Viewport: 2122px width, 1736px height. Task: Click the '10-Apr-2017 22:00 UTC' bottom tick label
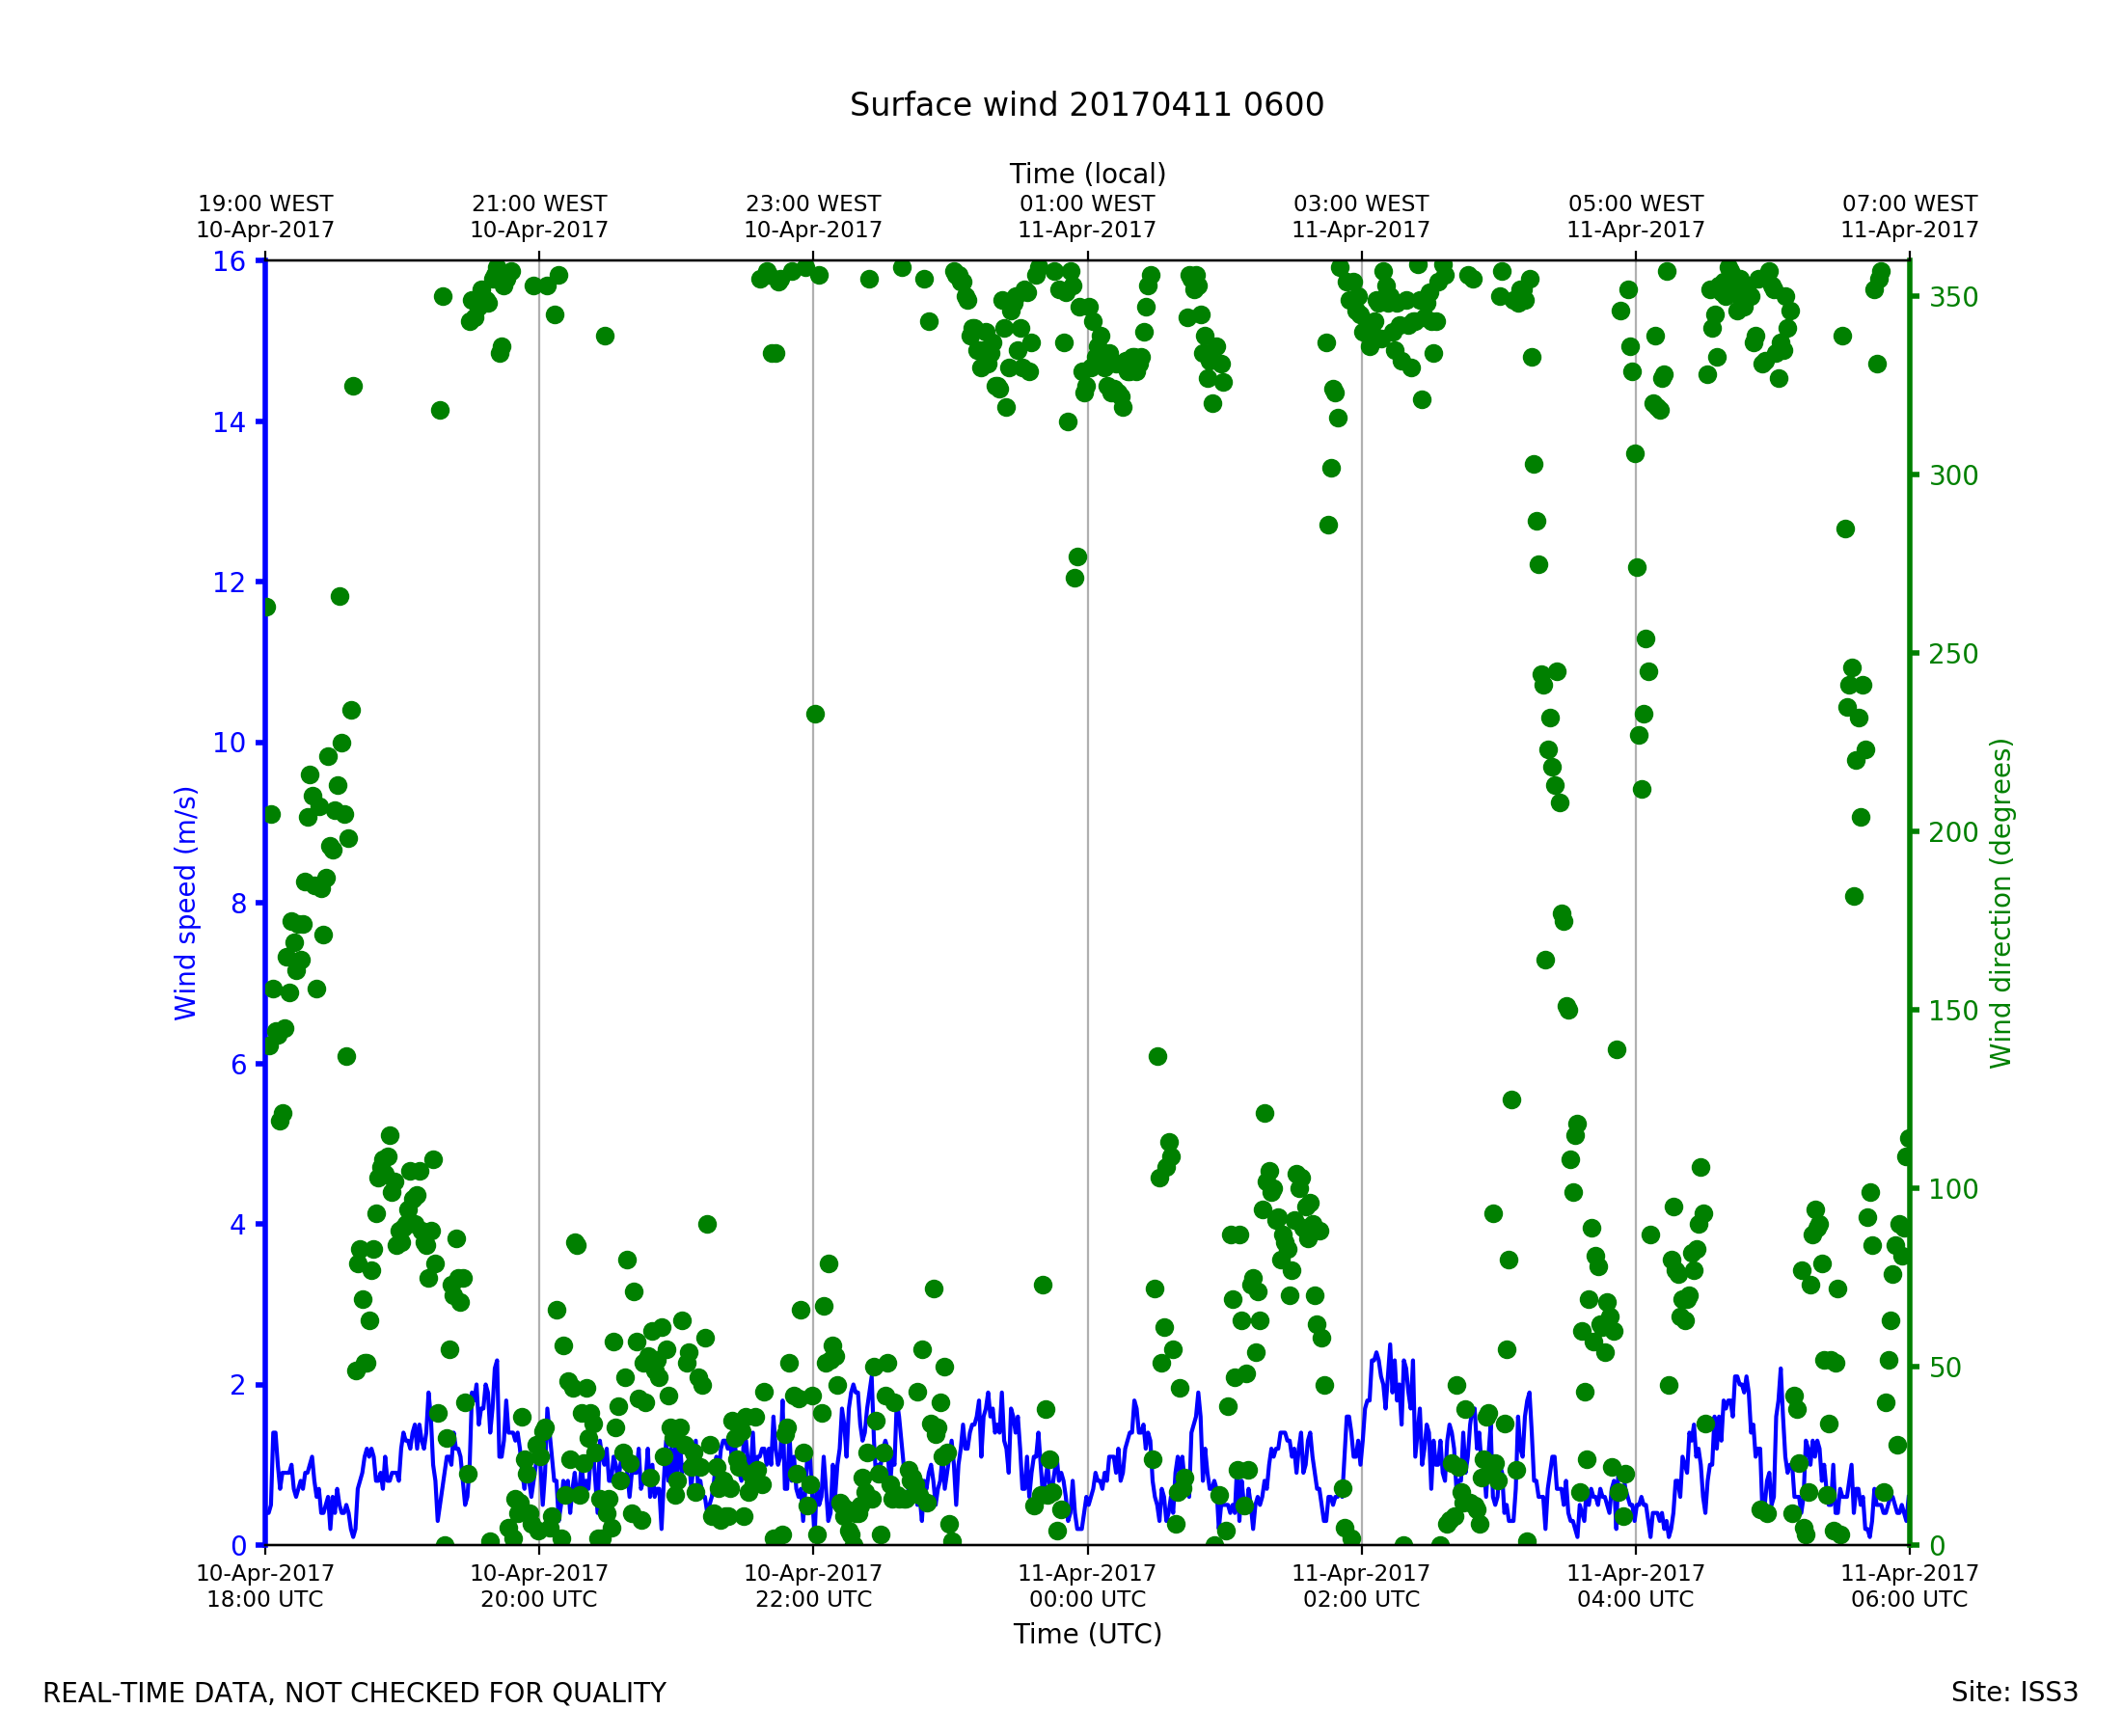click(813, 1586)
